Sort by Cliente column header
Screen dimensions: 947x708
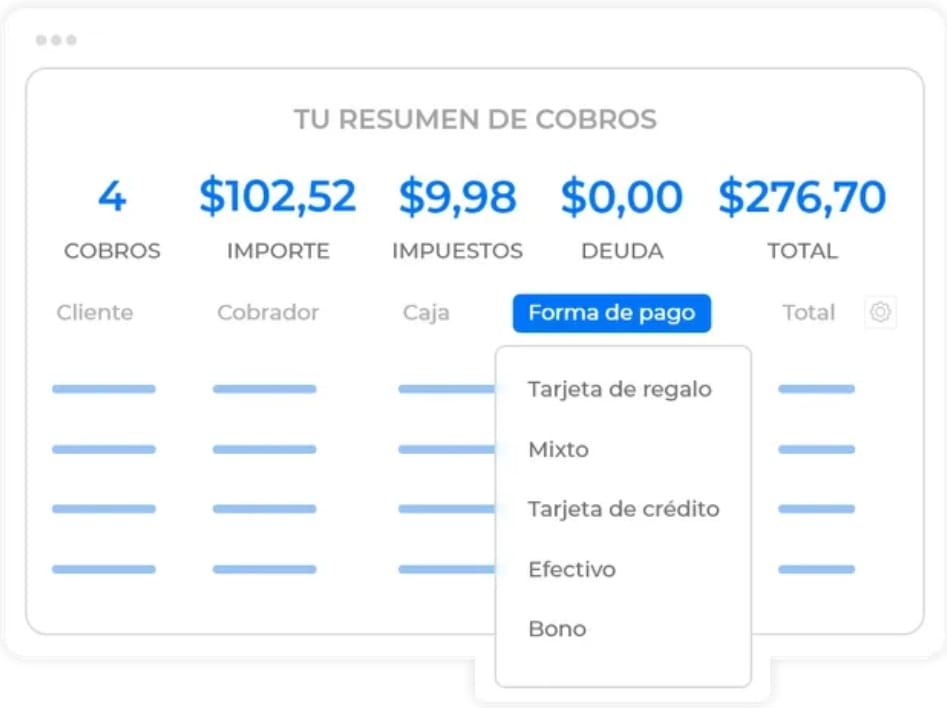coord(95,312)
